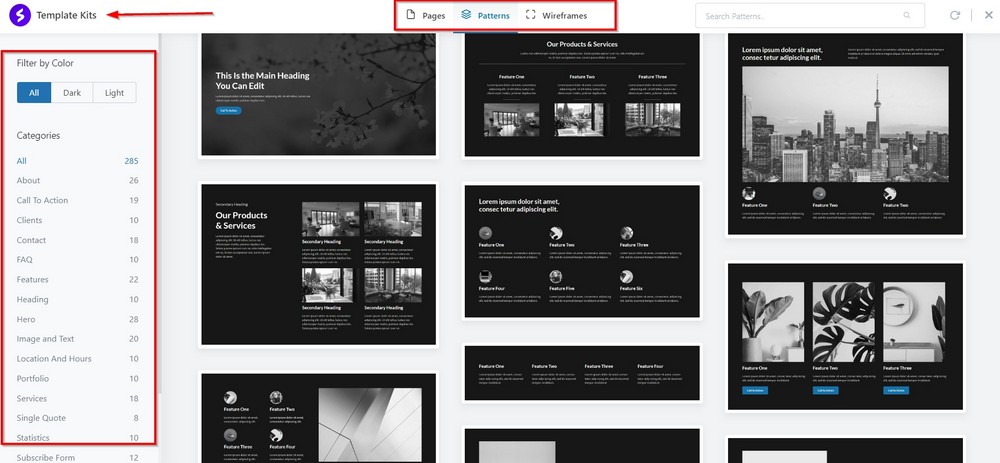The width and height of the screenshot is (1000, 463).
Task: Open the Subscribe Form category
Action: [77, 457]
